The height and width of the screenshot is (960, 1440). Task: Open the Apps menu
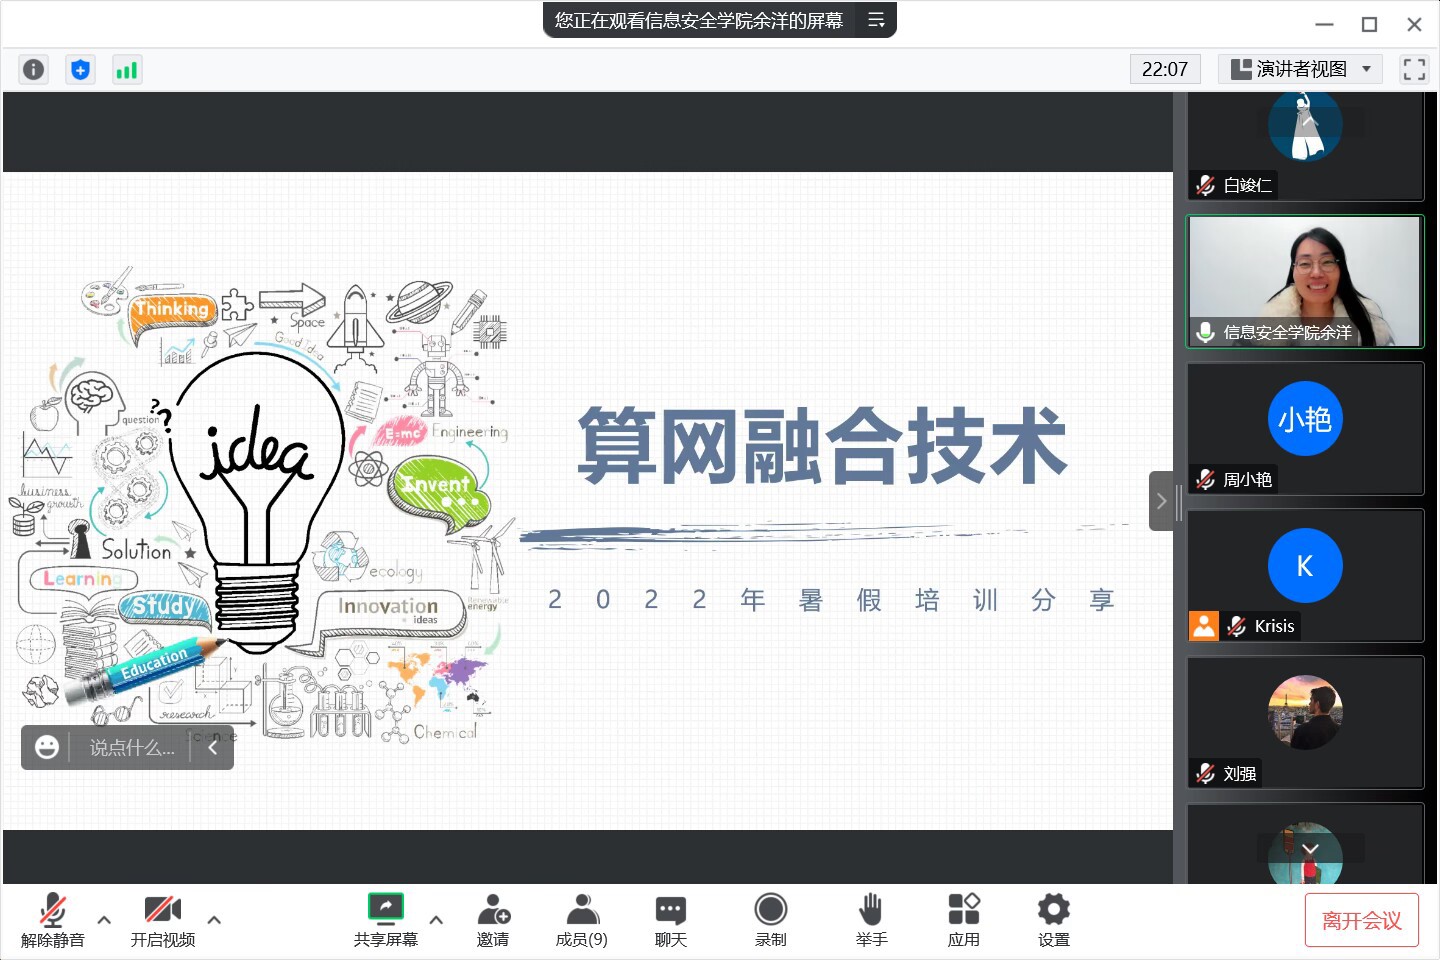pyautogui.click(x=963, y=920)
